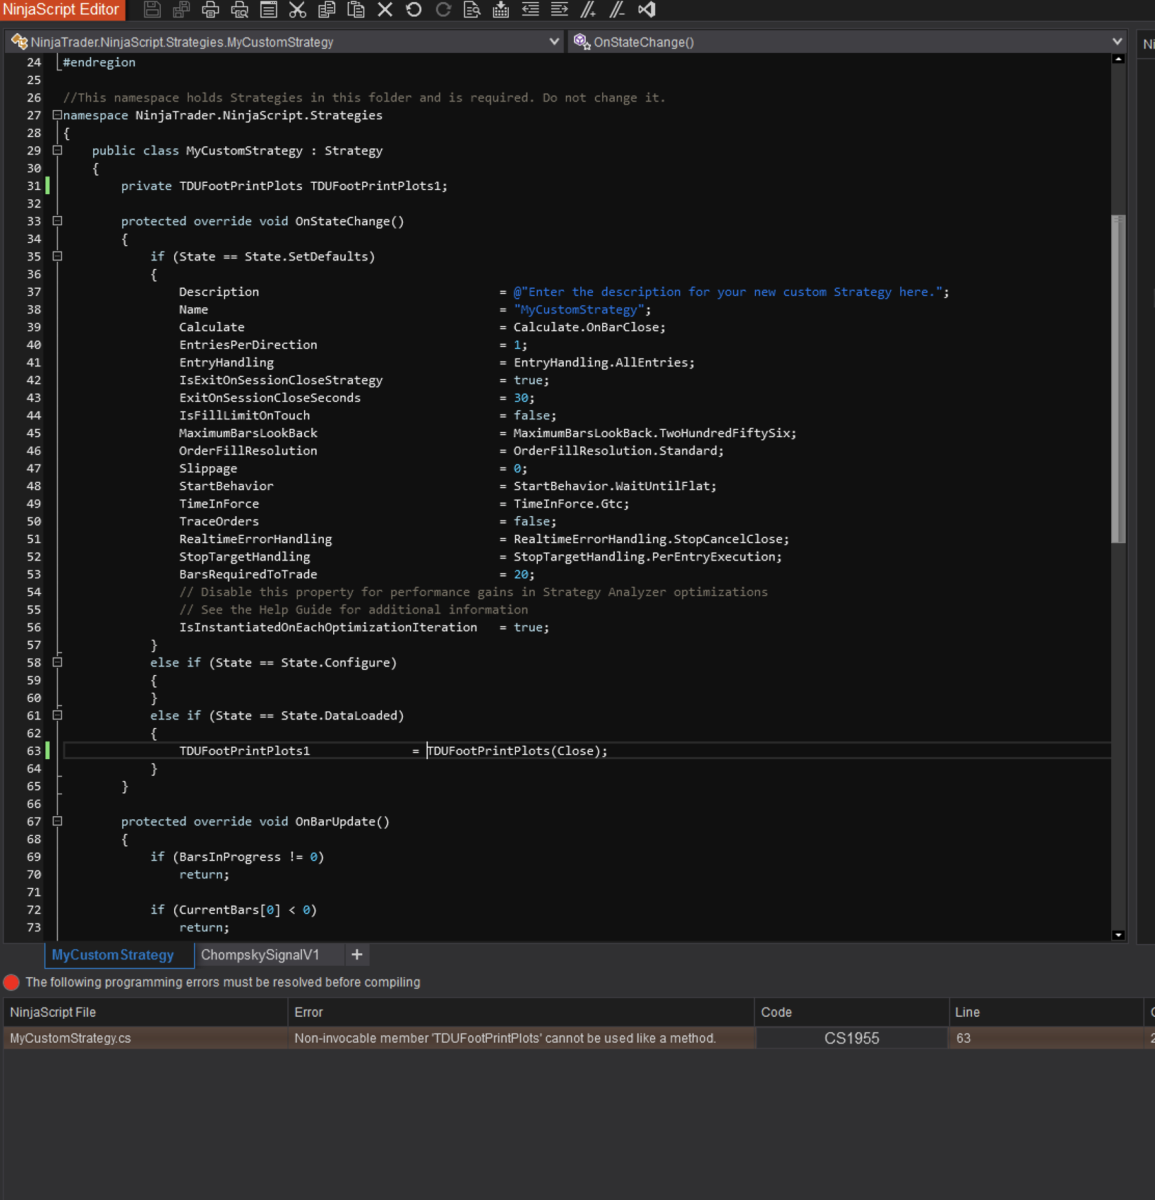Increase line indent with the indent icon

tap(559, 10)
